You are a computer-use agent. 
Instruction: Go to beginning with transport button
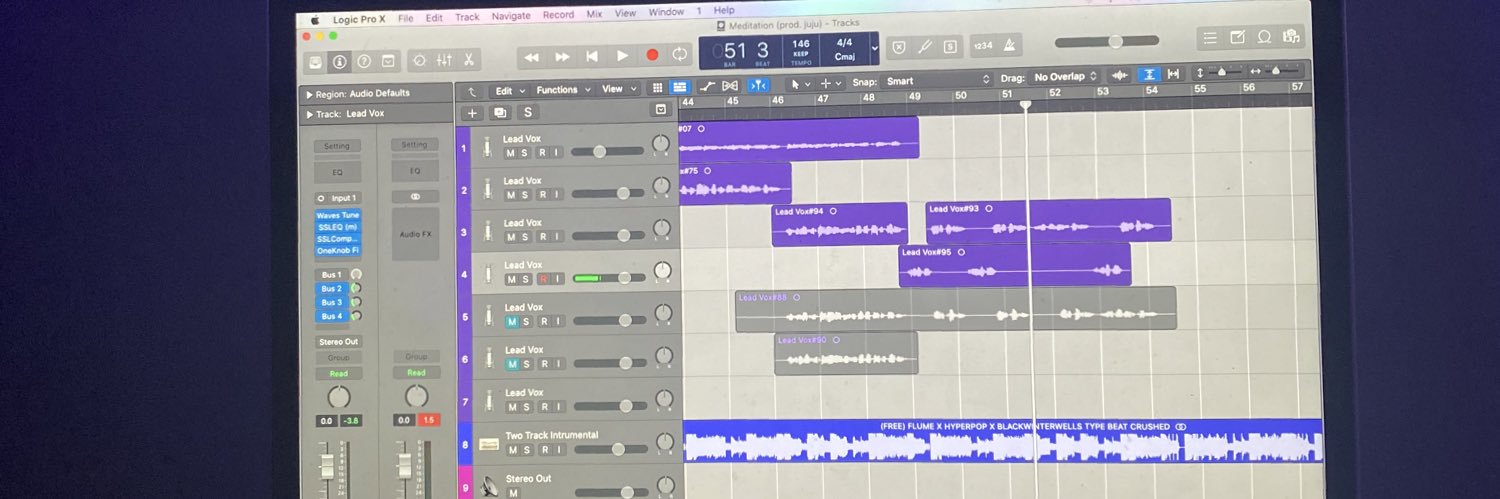(x=592, y=56)
